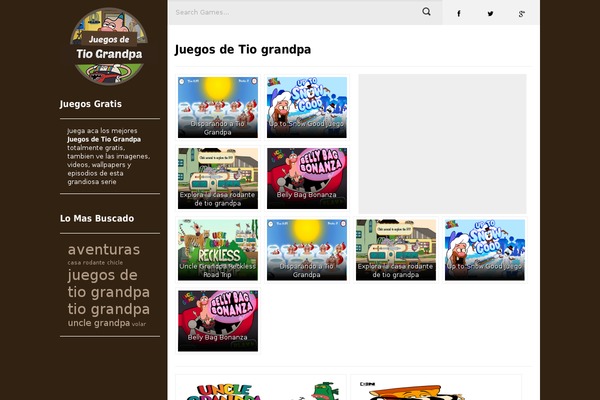Click the juegos de tio grandpa tag
Screen dimensions: 600x400
(x=109, y=283)
